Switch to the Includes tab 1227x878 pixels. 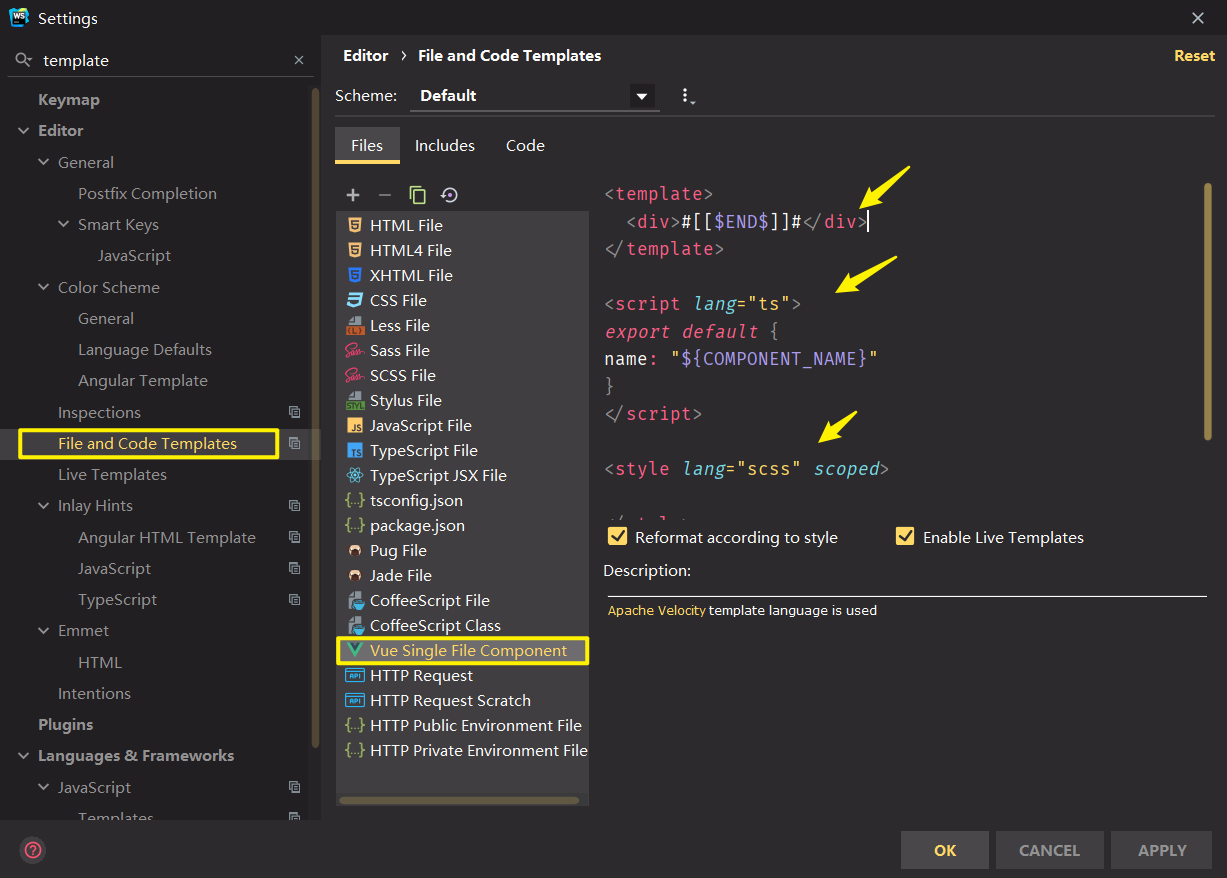[445, 145]
